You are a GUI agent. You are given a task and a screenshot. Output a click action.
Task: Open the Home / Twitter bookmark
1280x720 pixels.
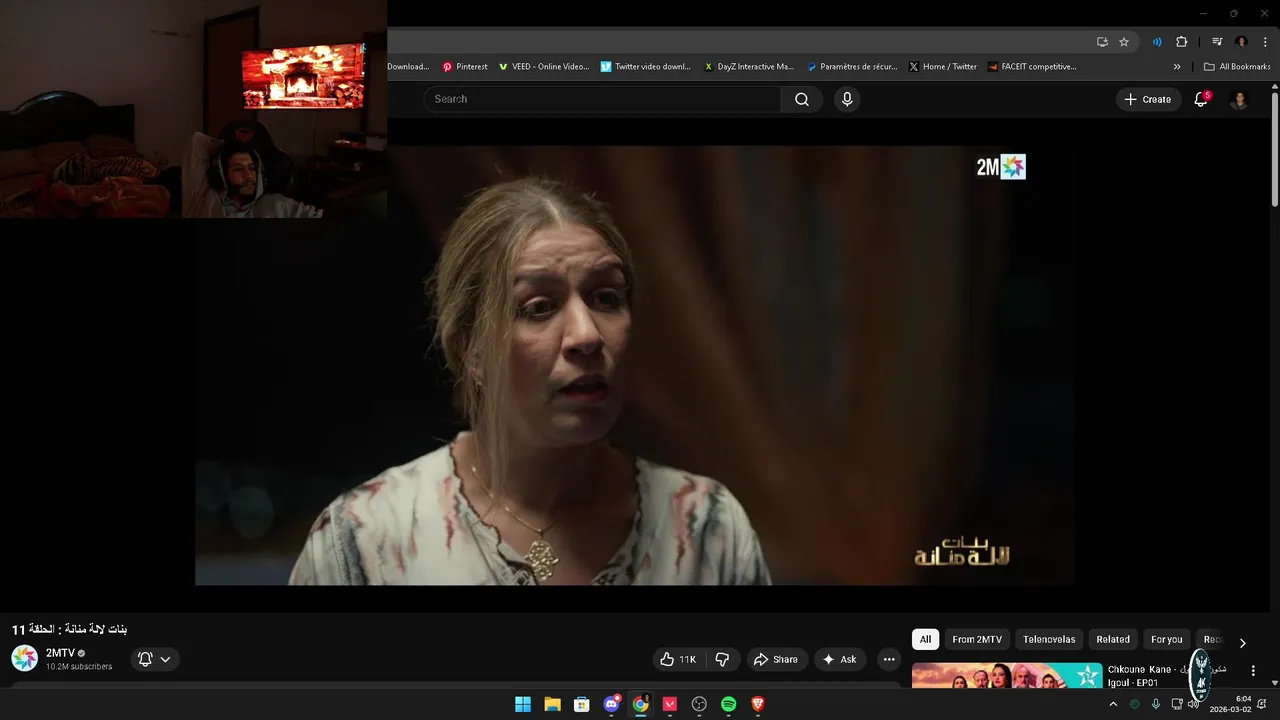point(943,67)
